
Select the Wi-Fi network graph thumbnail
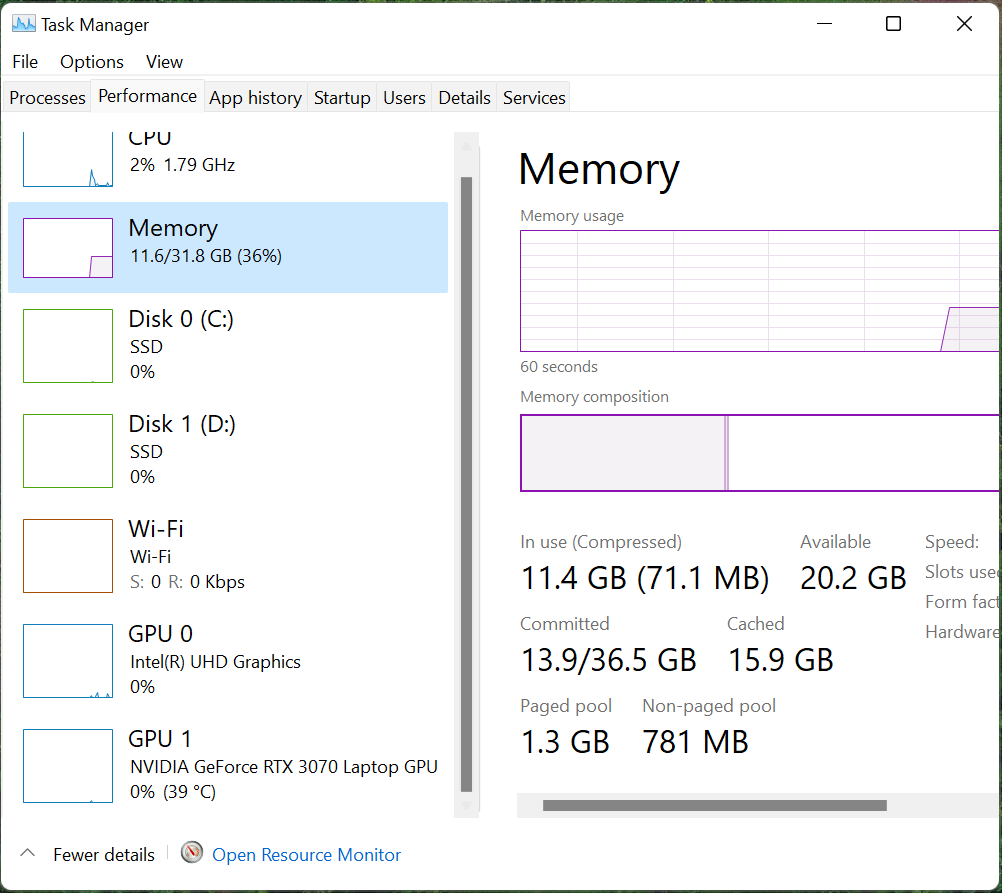pyautogui.click(x=68, y=555)
